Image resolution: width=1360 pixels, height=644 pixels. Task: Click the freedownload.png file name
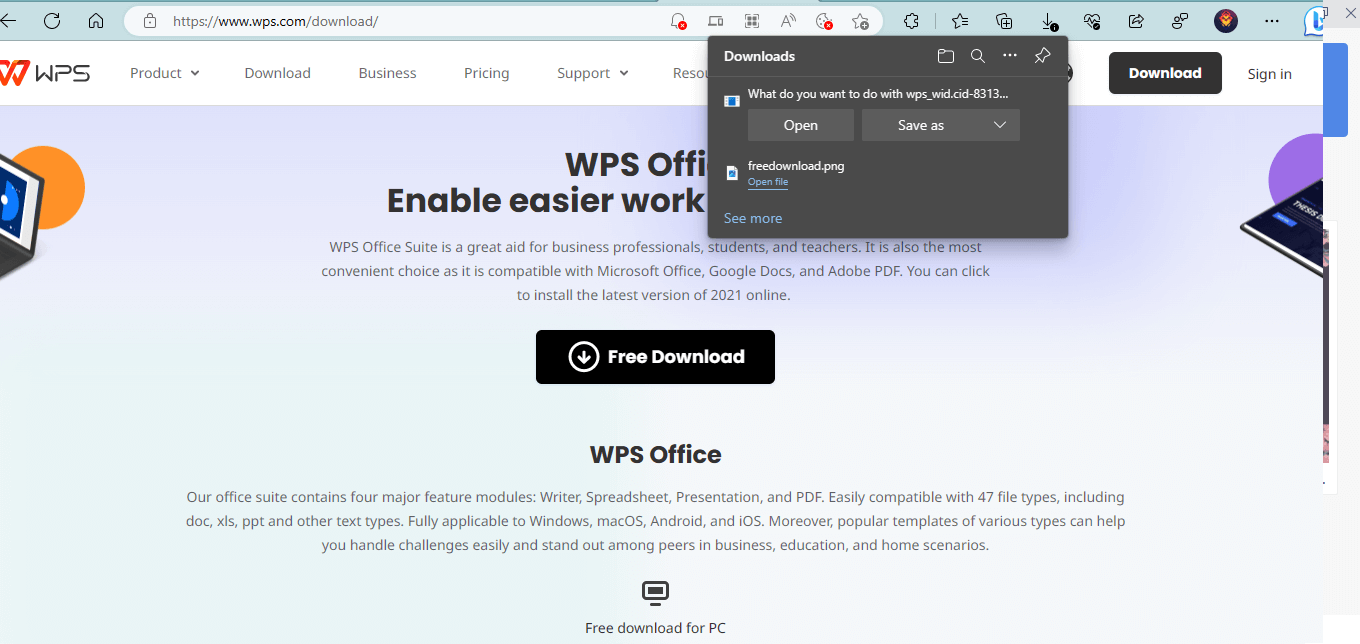796,166
